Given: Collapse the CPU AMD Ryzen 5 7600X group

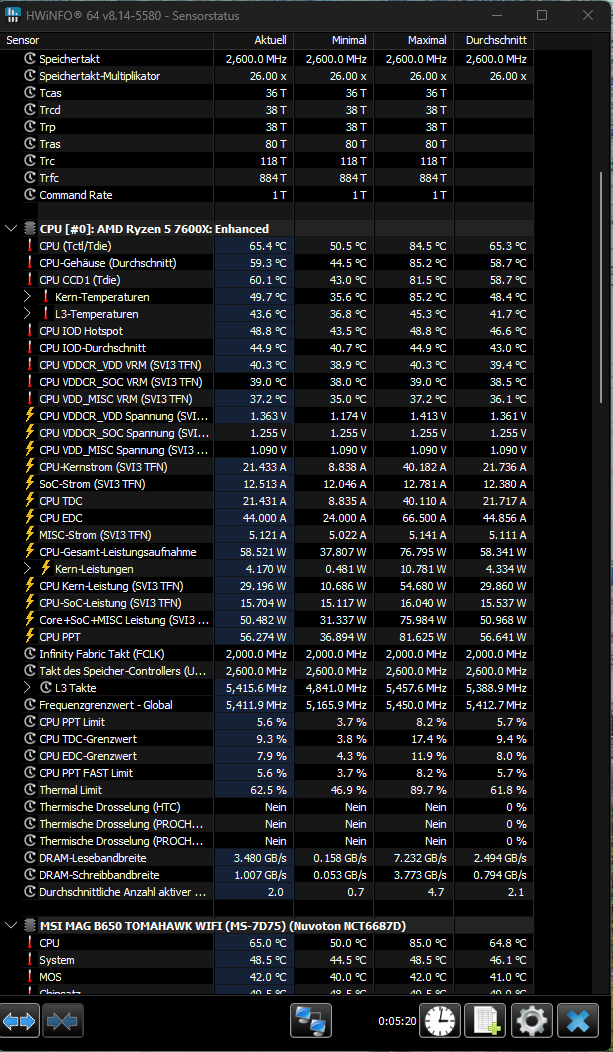Looking at the screenshot, I should tap(11, 229).
